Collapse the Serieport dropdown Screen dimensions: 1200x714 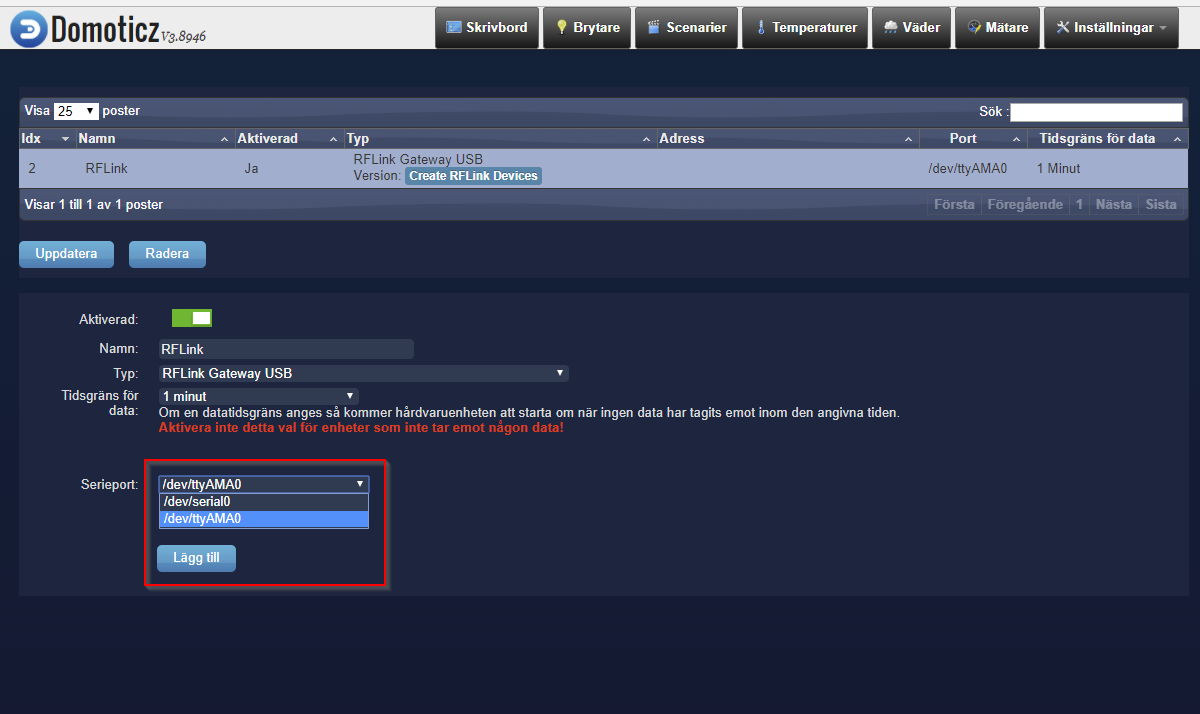click(264, 484)
